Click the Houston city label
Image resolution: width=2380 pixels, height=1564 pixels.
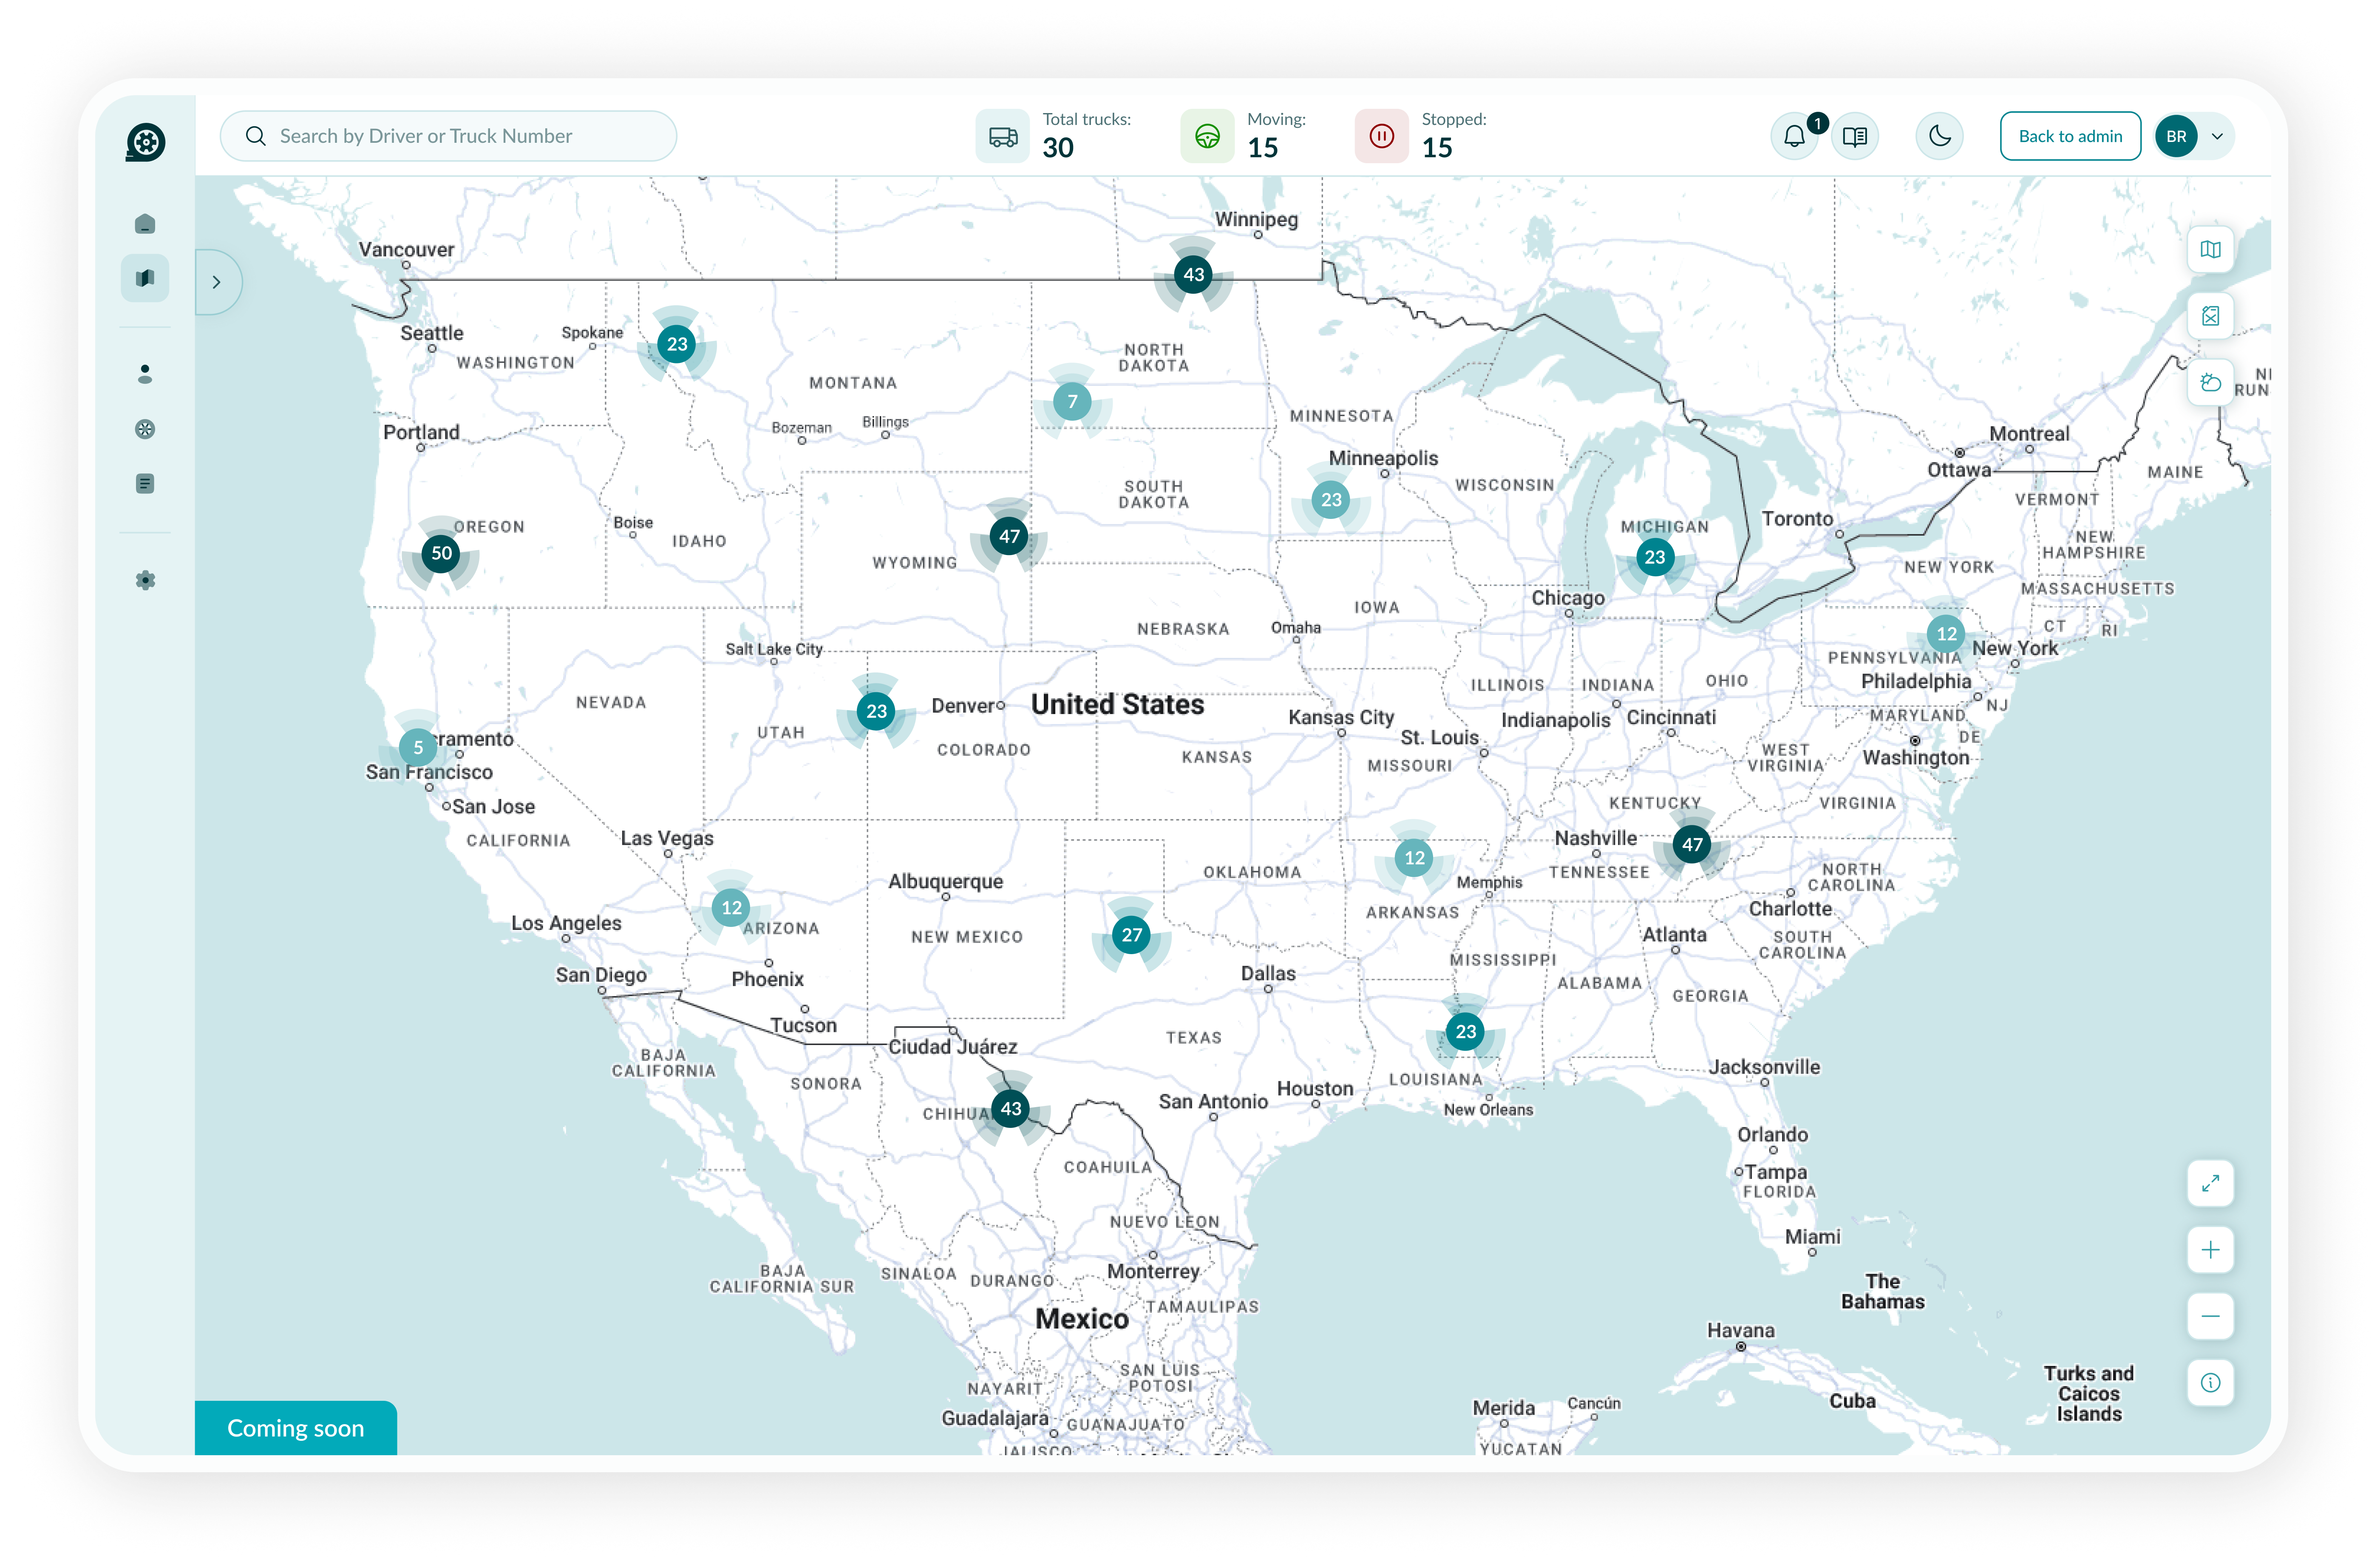1314,1088
